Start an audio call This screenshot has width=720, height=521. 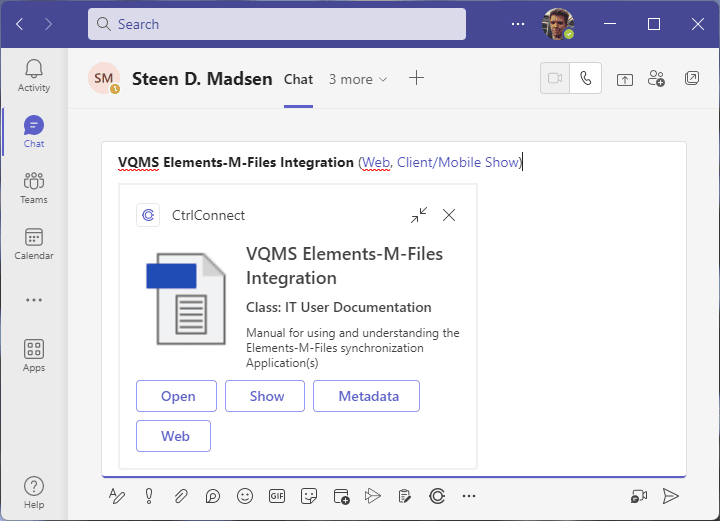click(x=585, y=78)
